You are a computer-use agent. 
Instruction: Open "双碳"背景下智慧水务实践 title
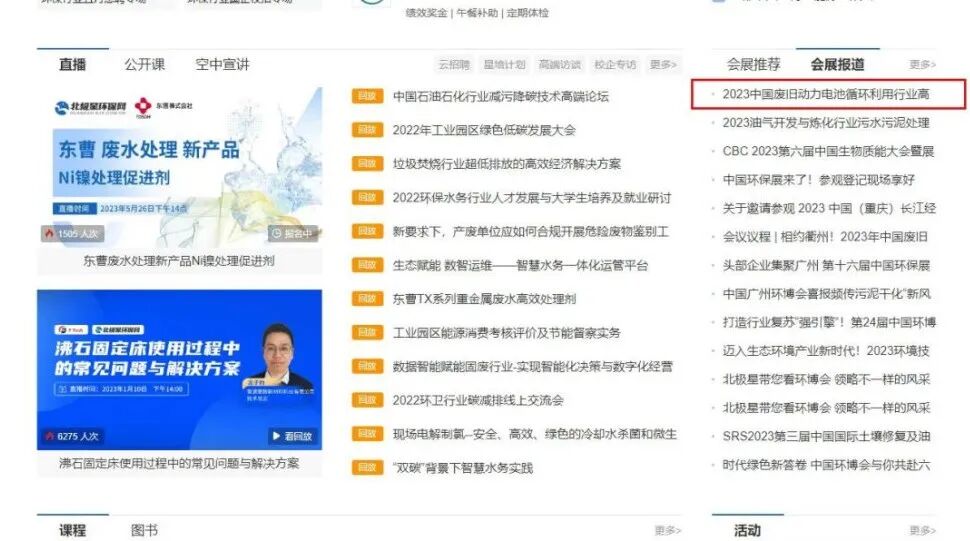coord(462,468)
